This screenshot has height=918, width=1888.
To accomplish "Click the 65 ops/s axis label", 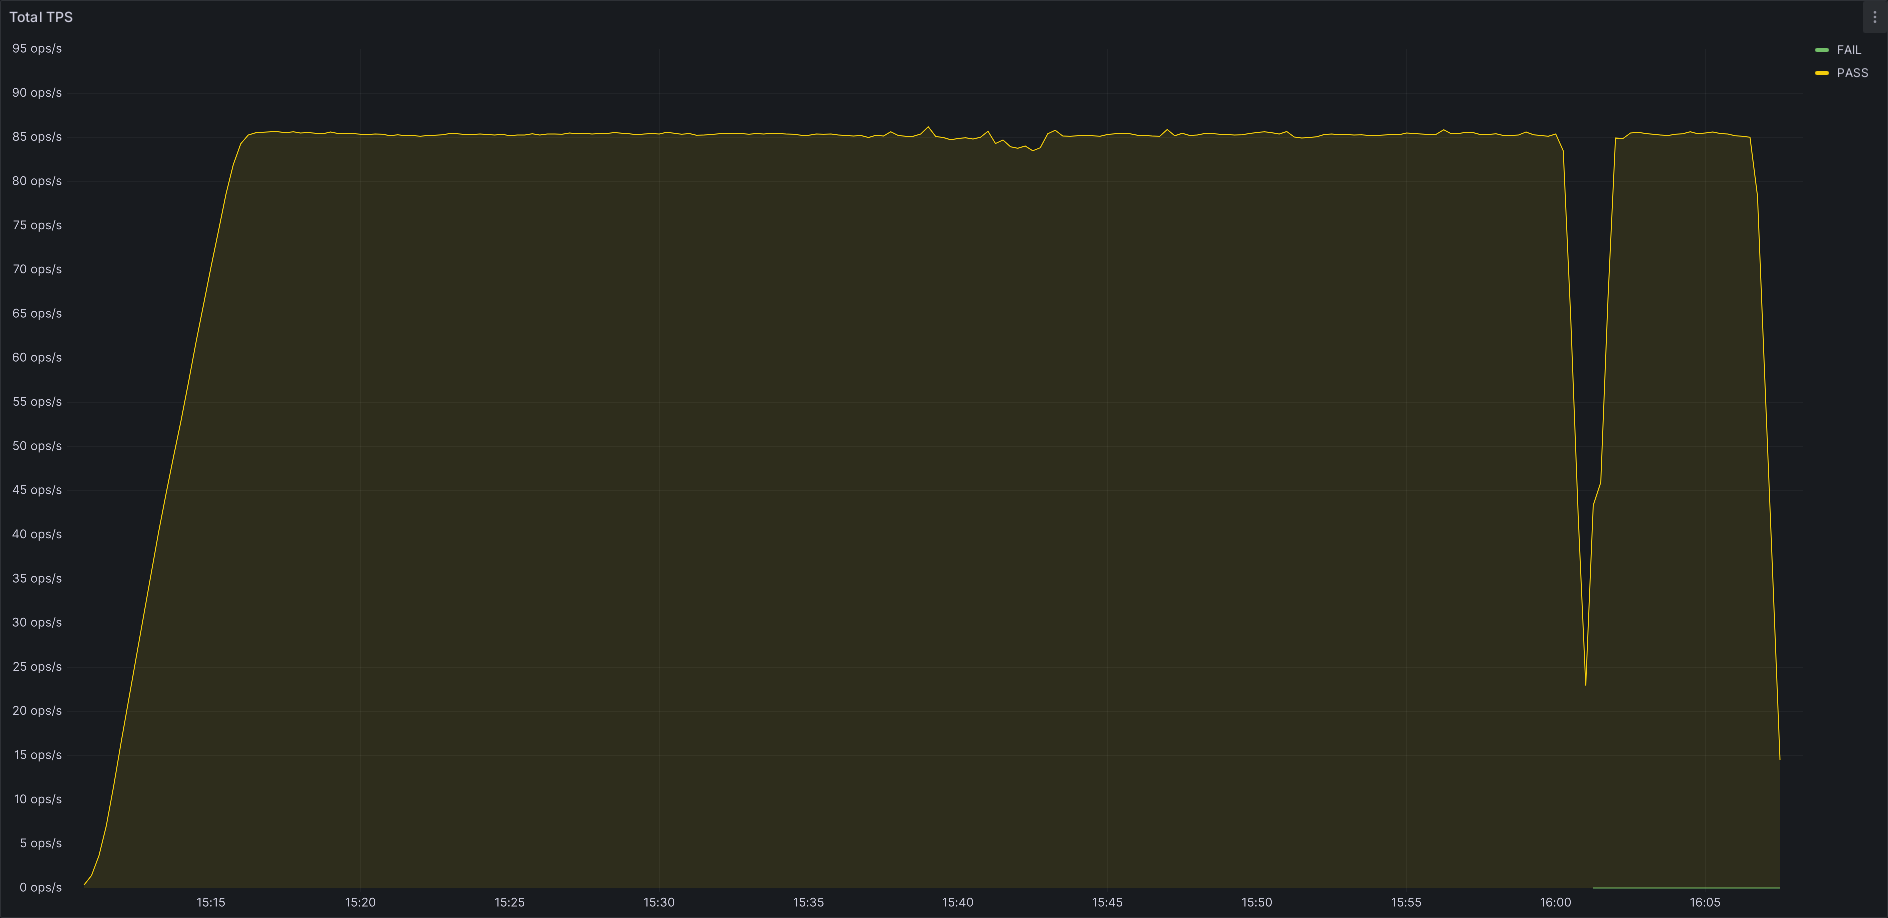I will pyautogui.click(x=37, y=313).
